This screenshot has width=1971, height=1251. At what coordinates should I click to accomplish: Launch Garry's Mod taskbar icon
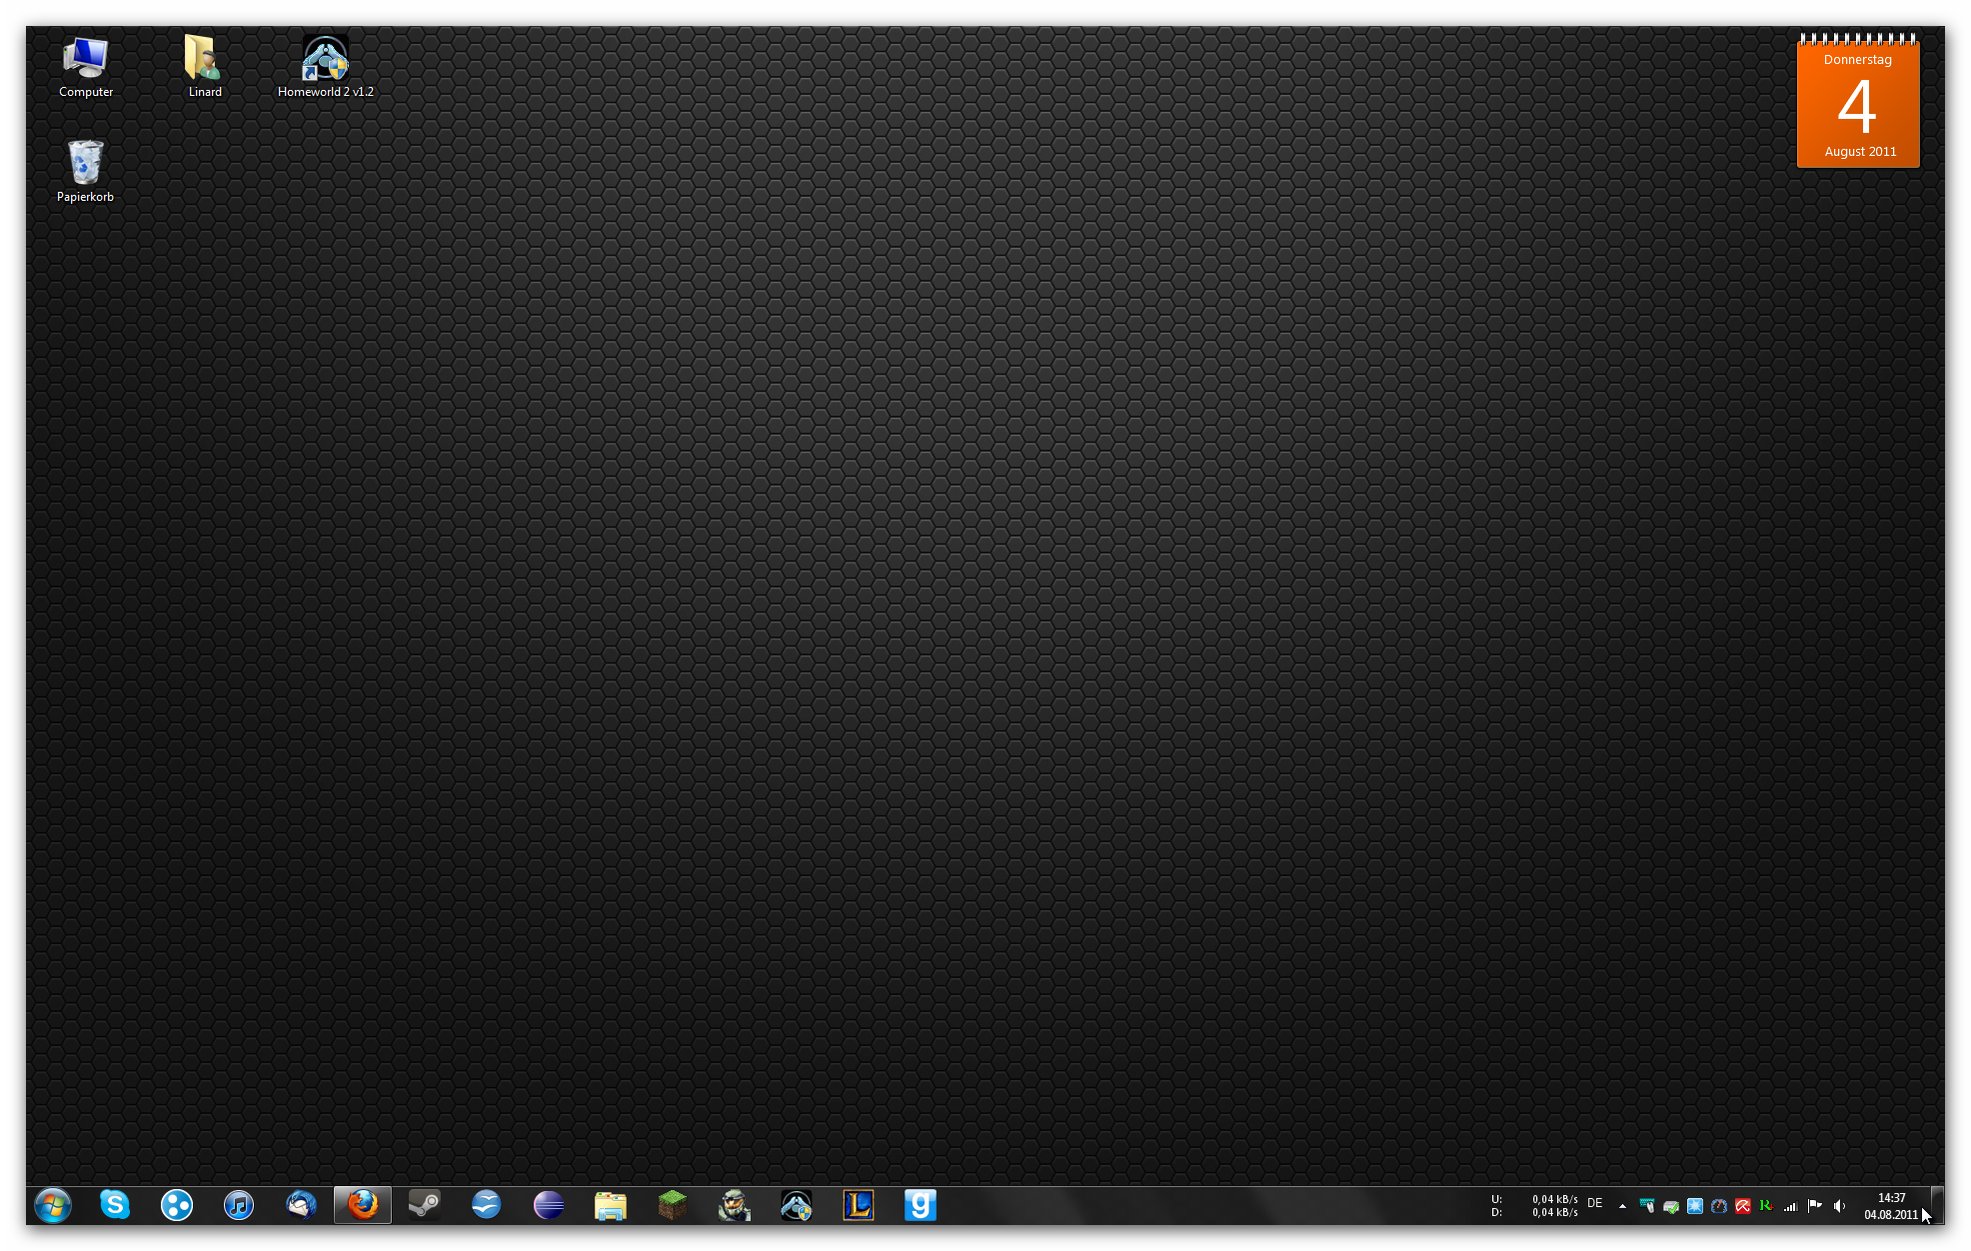[920, 1205]
